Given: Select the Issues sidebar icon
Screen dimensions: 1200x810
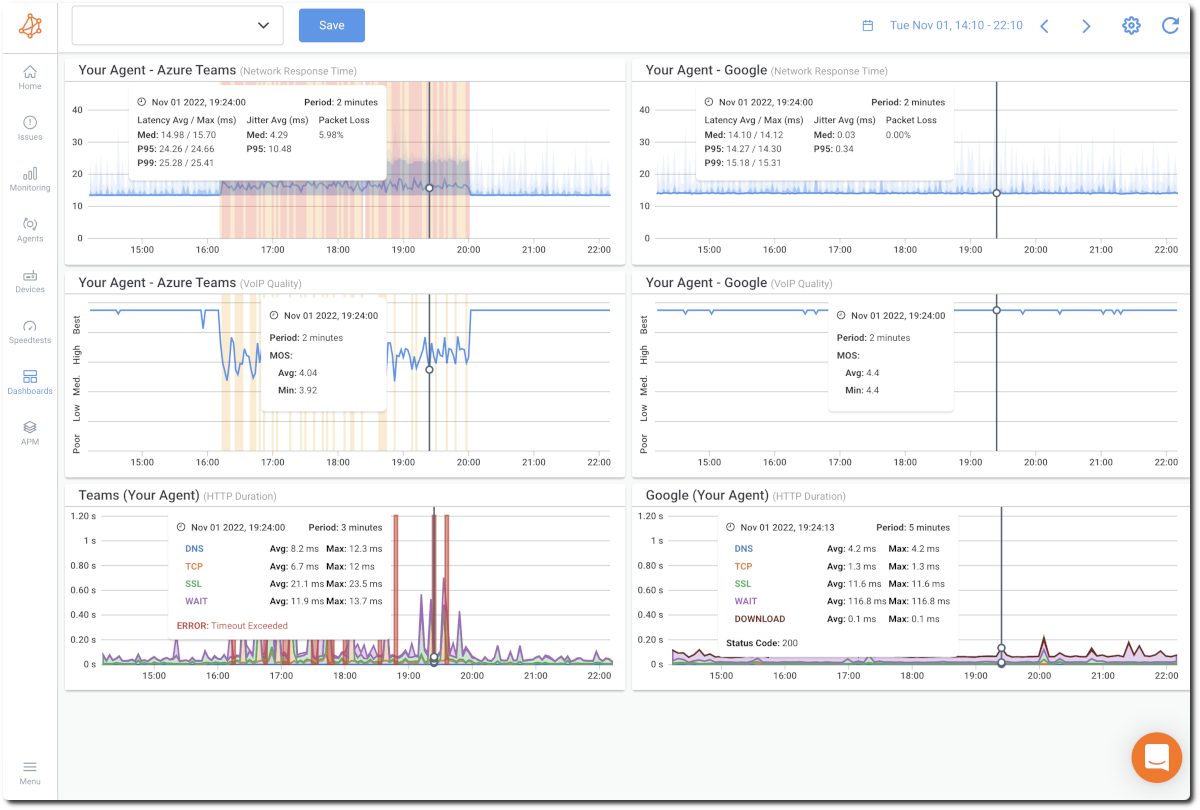Looking at the screenshot, I should [30, 129].
